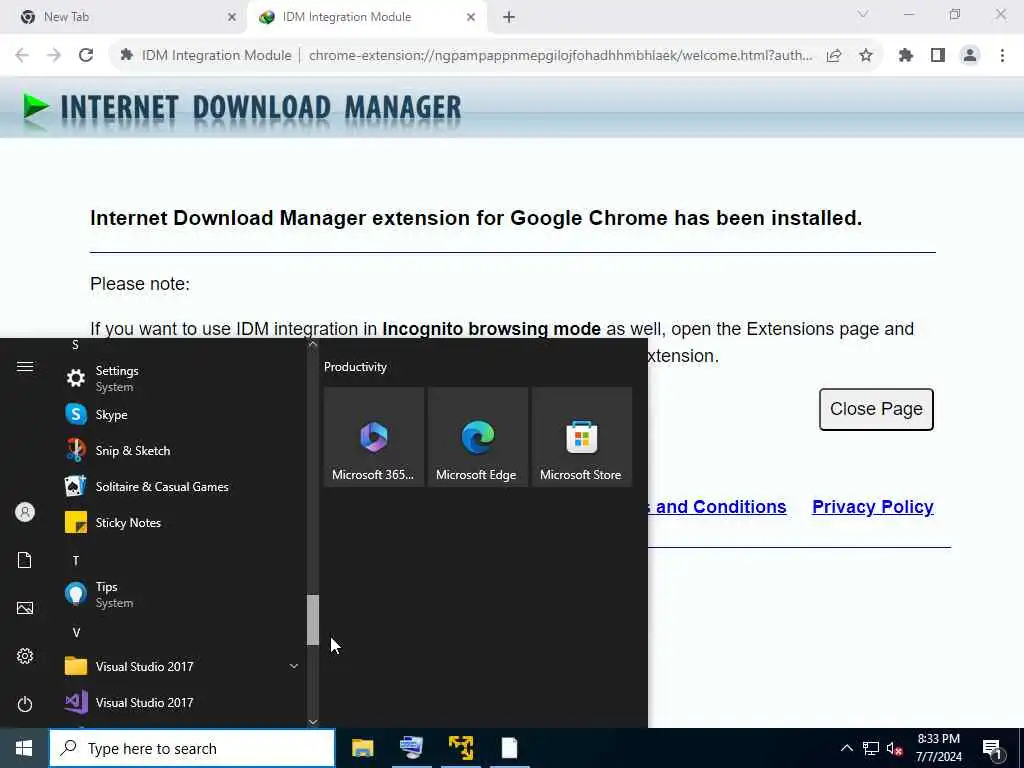Open the clock and date flyout
Image resolution: width=1024 pixels, height=768 pixels.
click(x=938, y=748)
